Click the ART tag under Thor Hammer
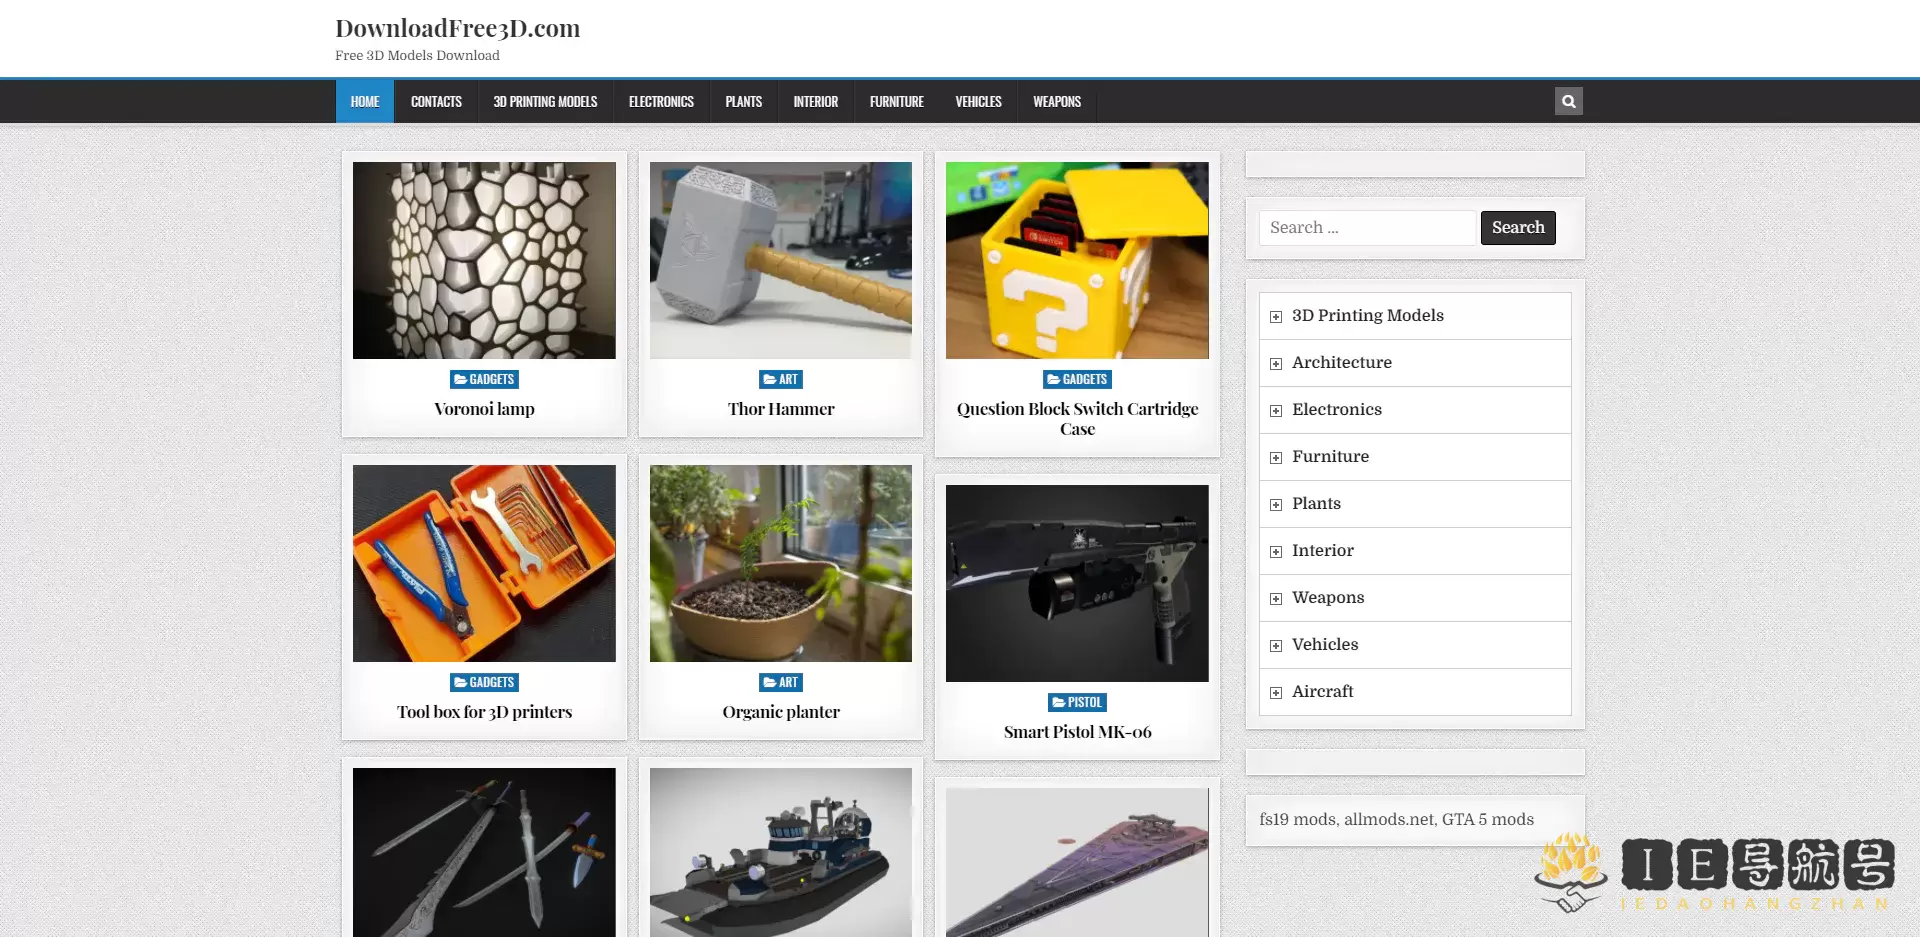 [781, 379]
